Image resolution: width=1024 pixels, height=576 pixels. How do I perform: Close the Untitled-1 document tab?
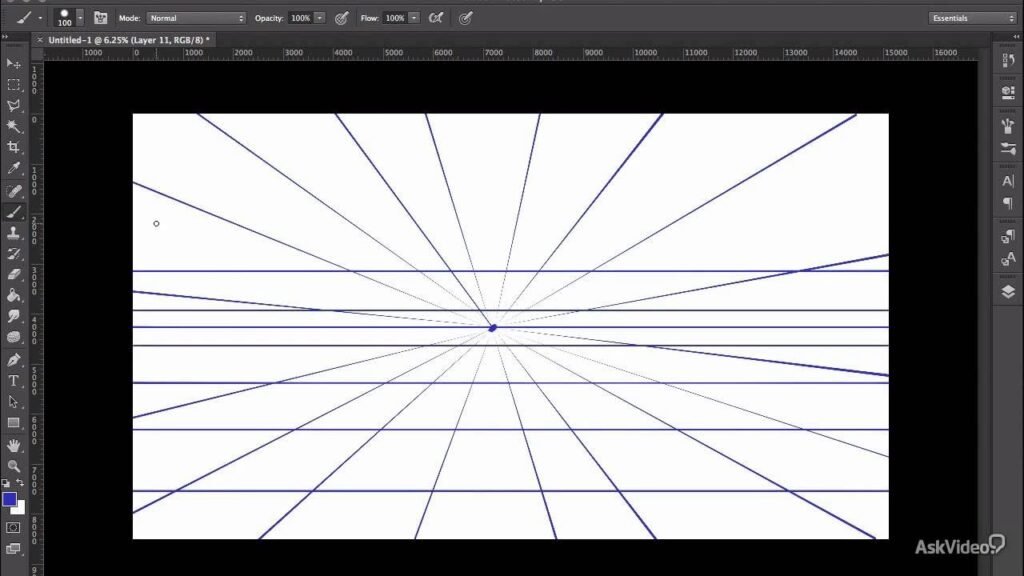(x=39, y=39)
